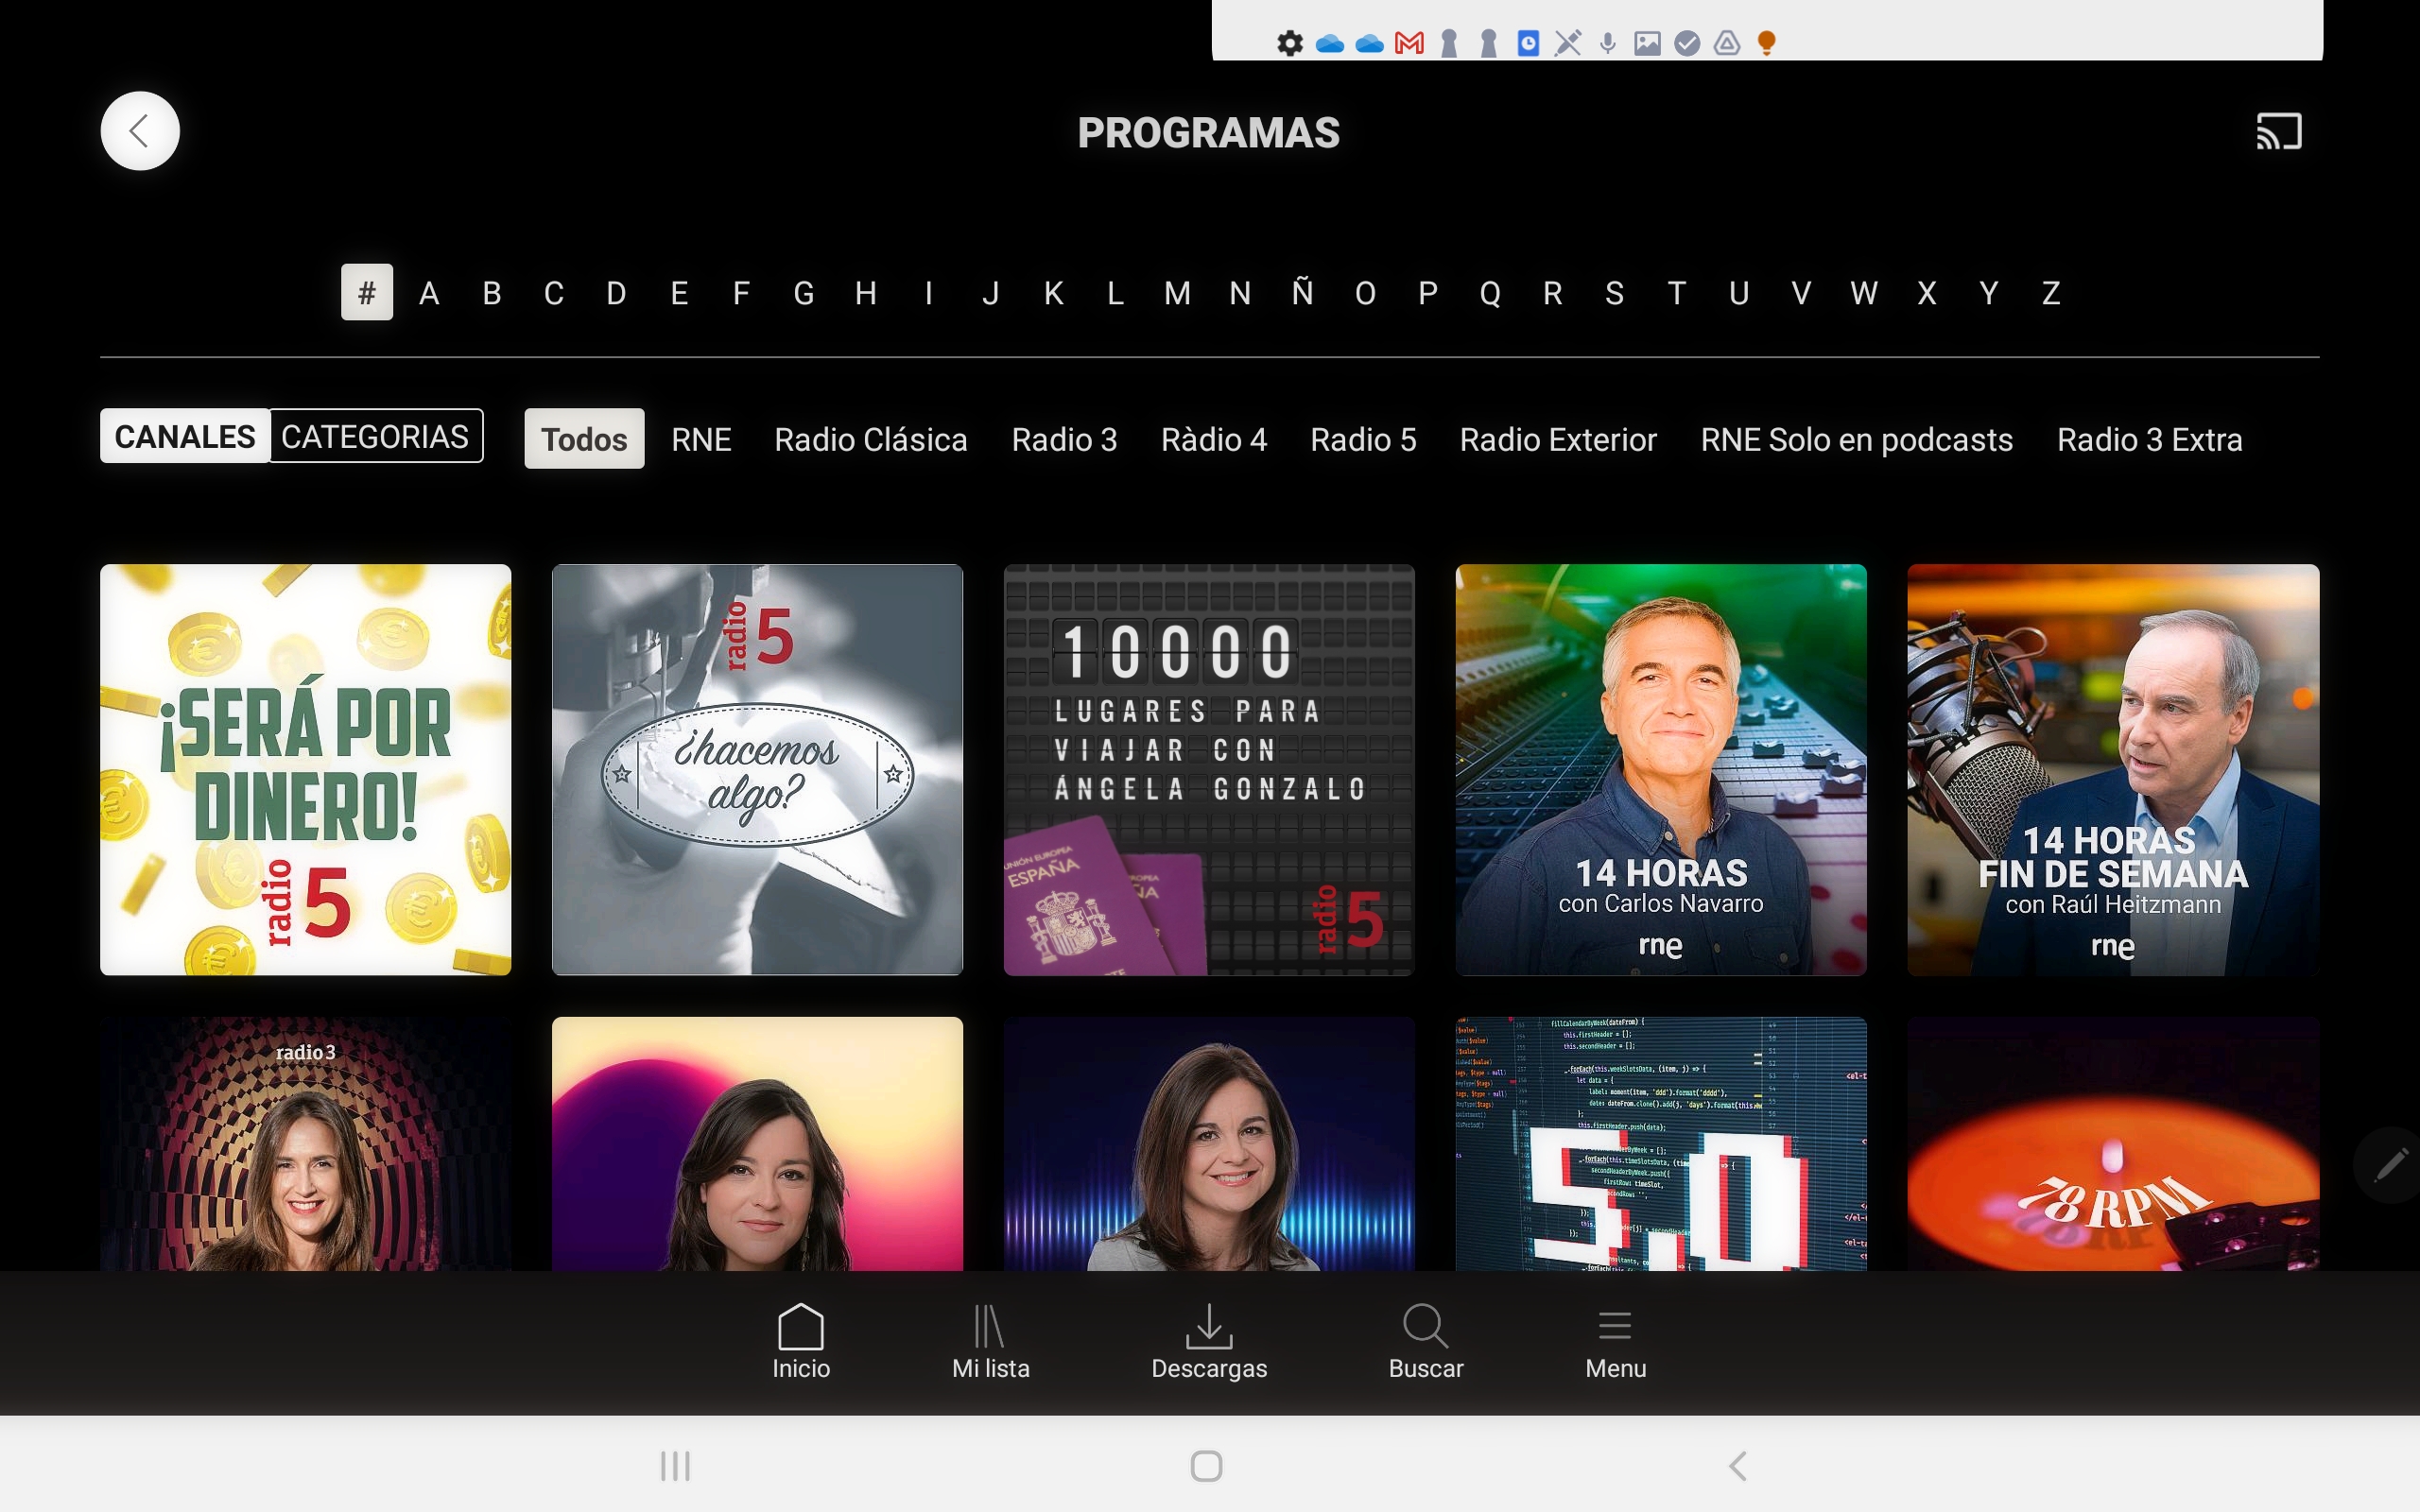
Task: Jump to letter L programs
Action: 1116,293
